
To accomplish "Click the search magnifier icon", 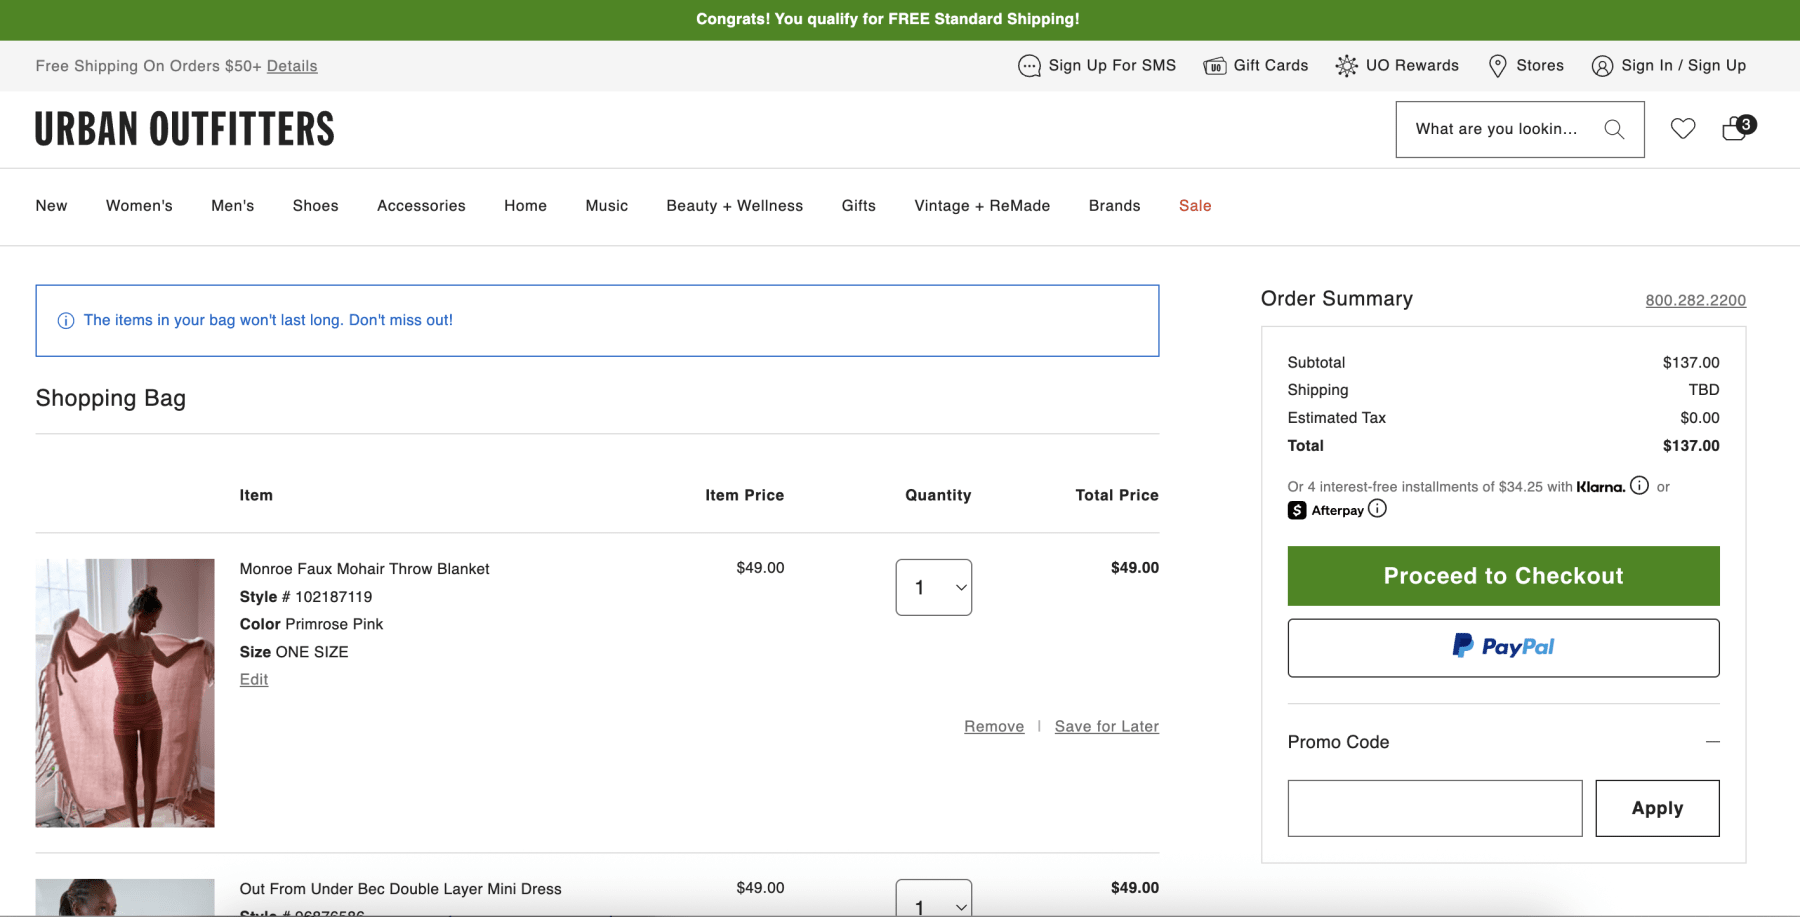I will [1614, 129].
